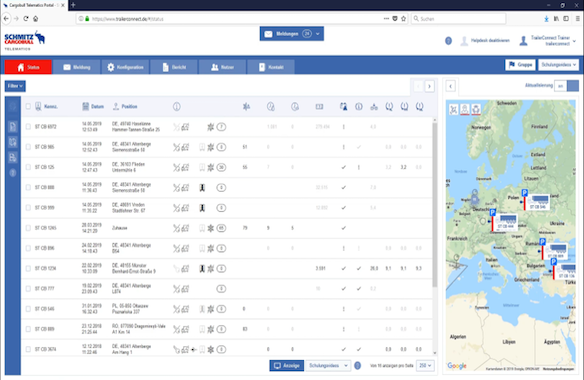584x380 pixels.
Task: Click the first document icon in left sidebar
Action: [x=13, y=127]
